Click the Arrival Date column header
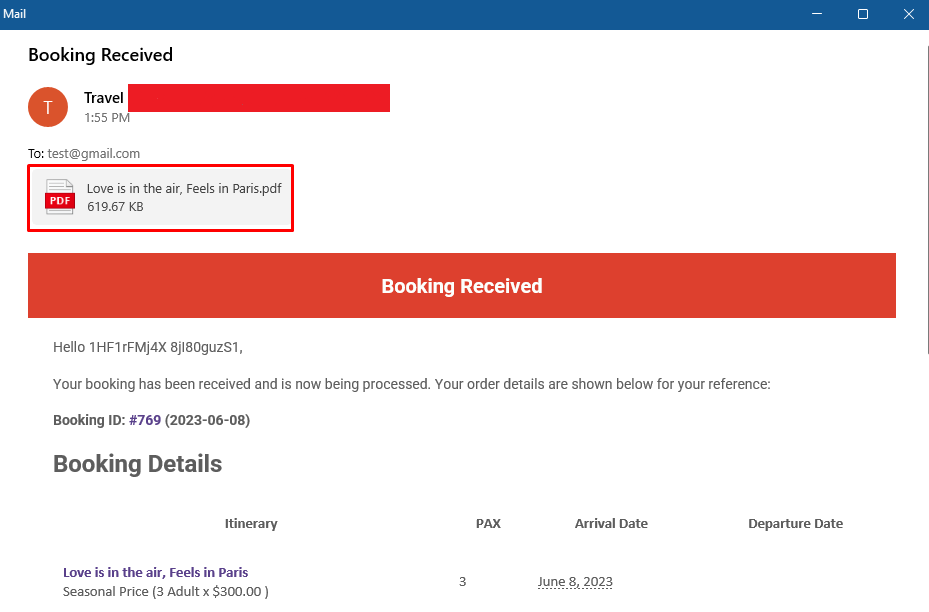Viewport: 929px width, 612px height. (x=611, y=524)
